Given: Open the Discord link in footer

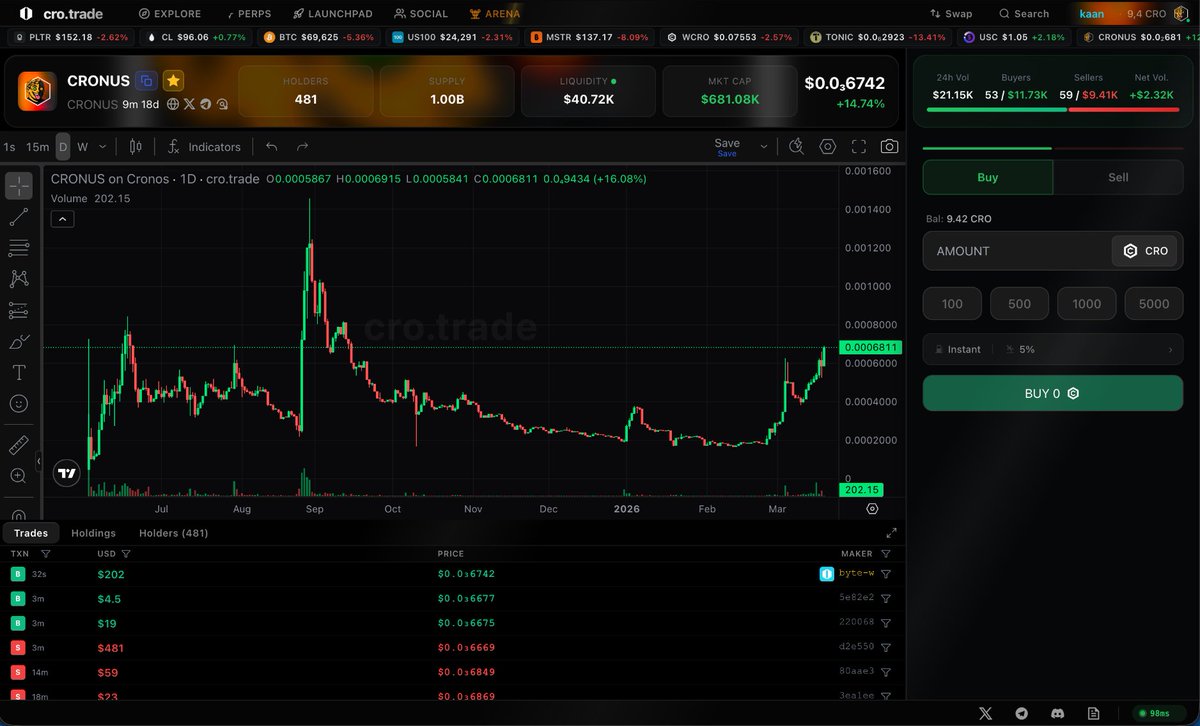Looking at the screenshot, I should tap(1057, 713).
